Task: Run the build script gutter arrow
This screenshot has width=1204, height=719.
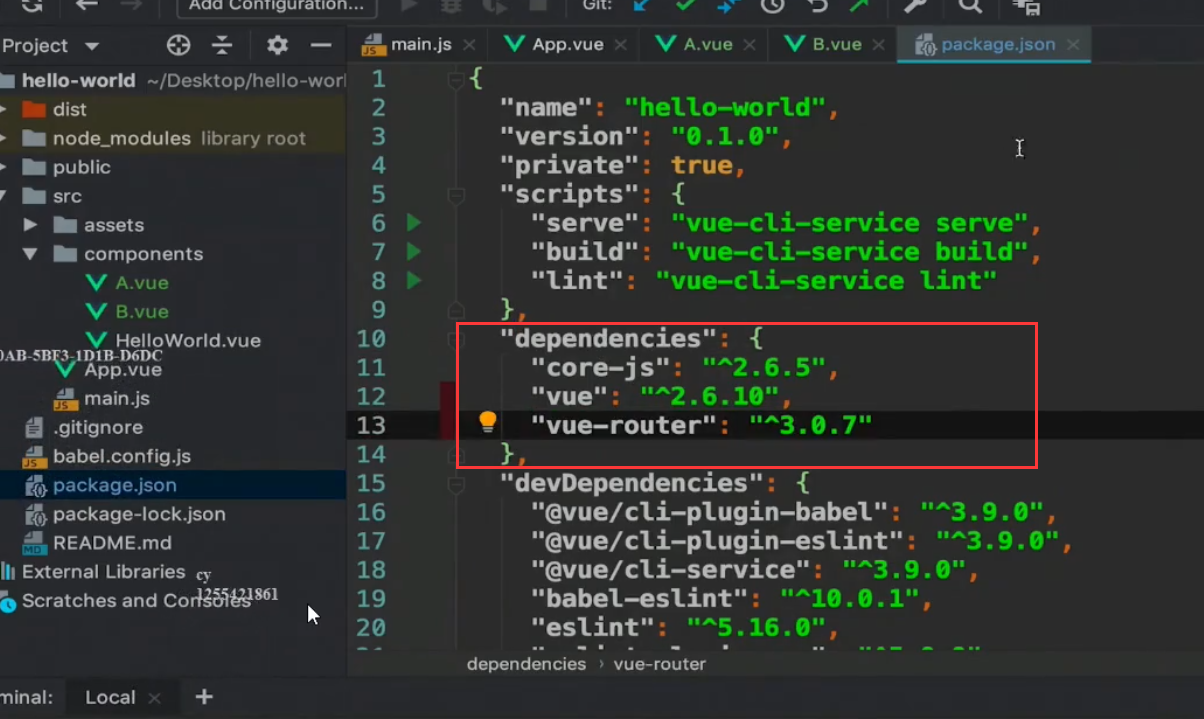Action: point(414,251)
